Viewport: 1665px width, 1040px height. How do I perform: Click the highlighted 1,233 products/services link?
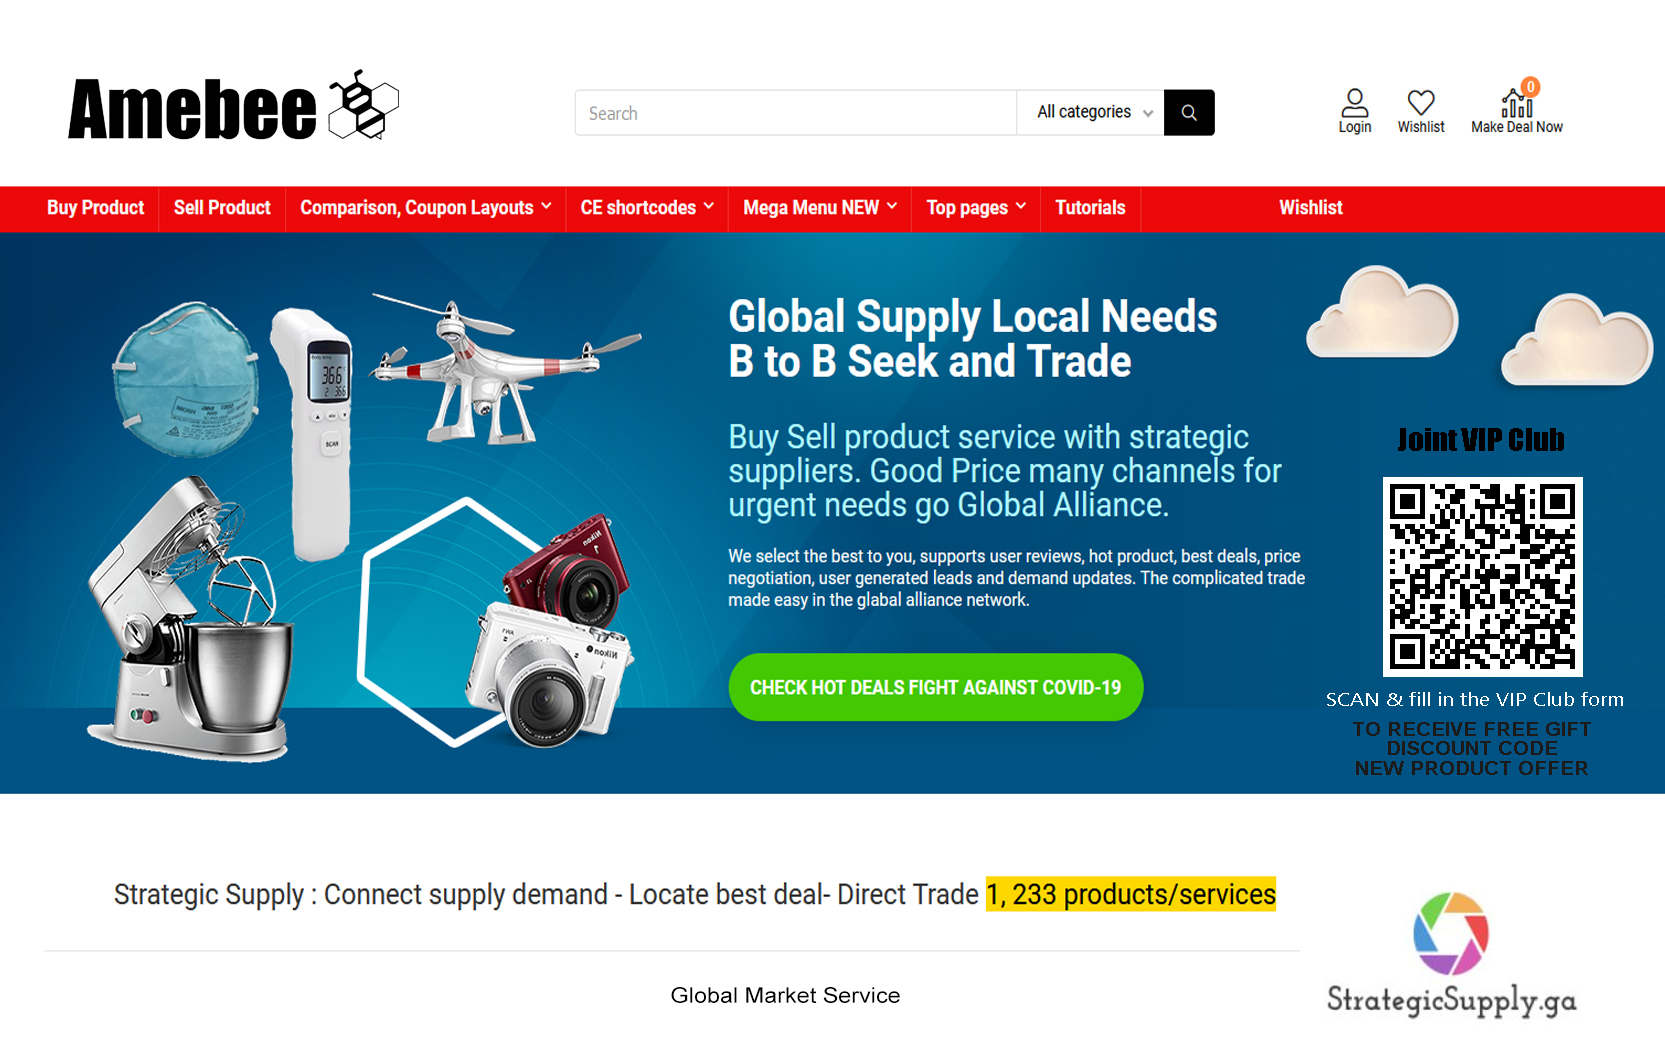(x=1131, y=894)
